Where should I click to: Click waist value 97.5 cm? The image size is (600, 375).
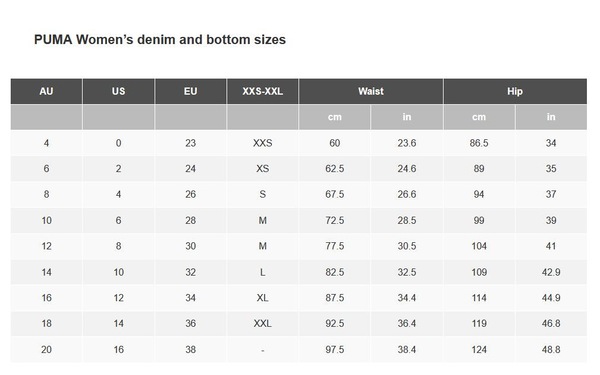click(x=335, y=349)
